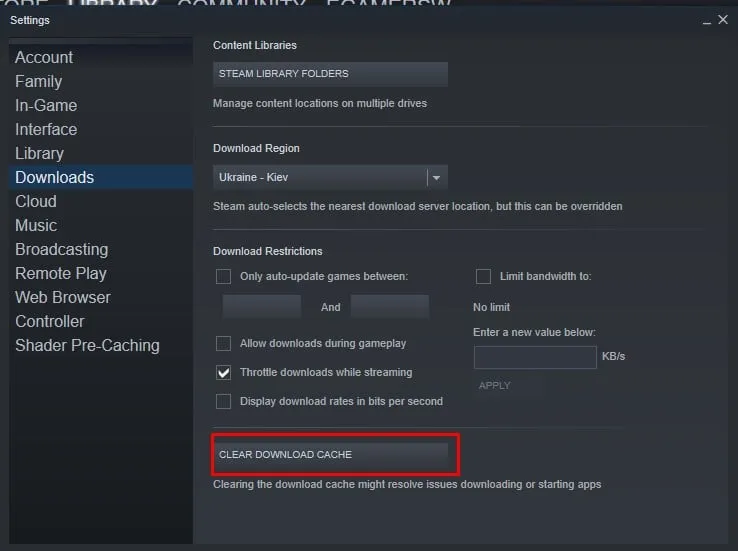Screen dimensions: 738x551
Task: Click the Clear Download Cache button
Action: 330,455
